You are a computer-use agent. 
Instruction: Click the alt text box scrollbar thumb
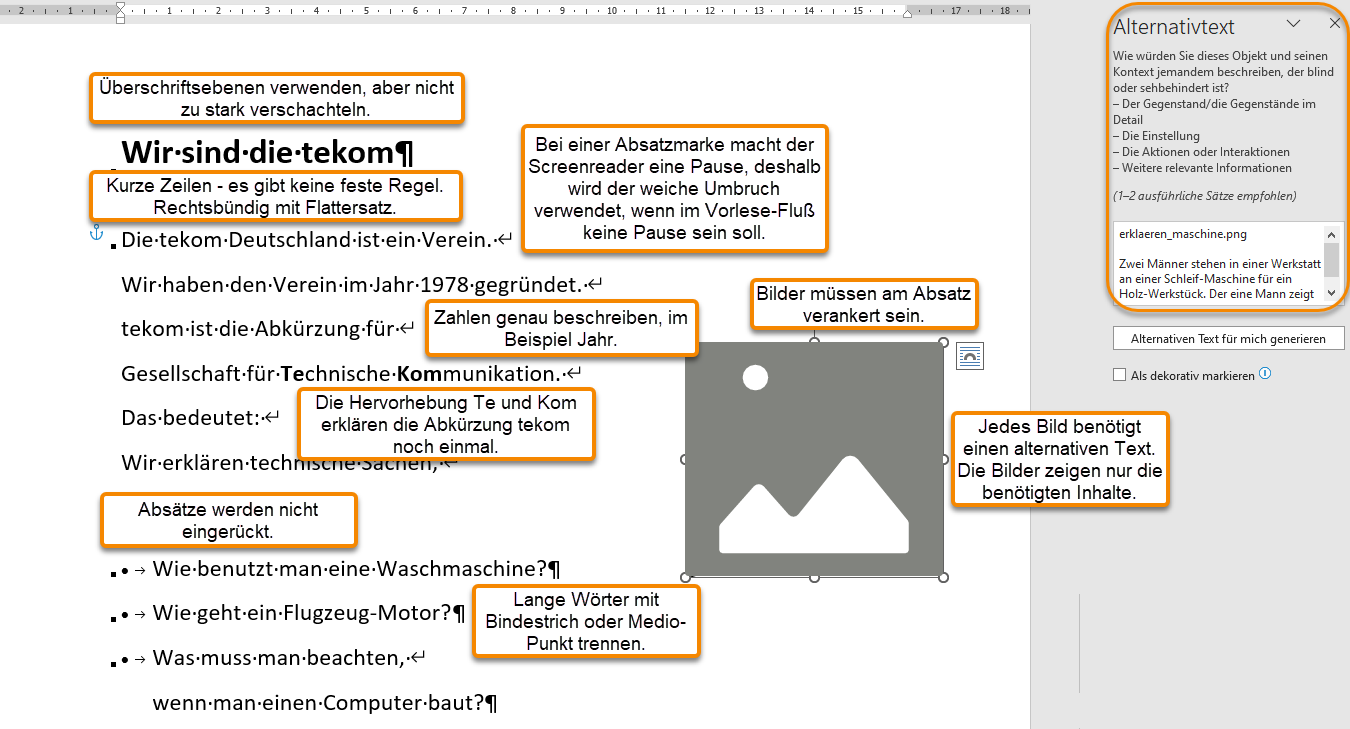[x=1330, y=258]
